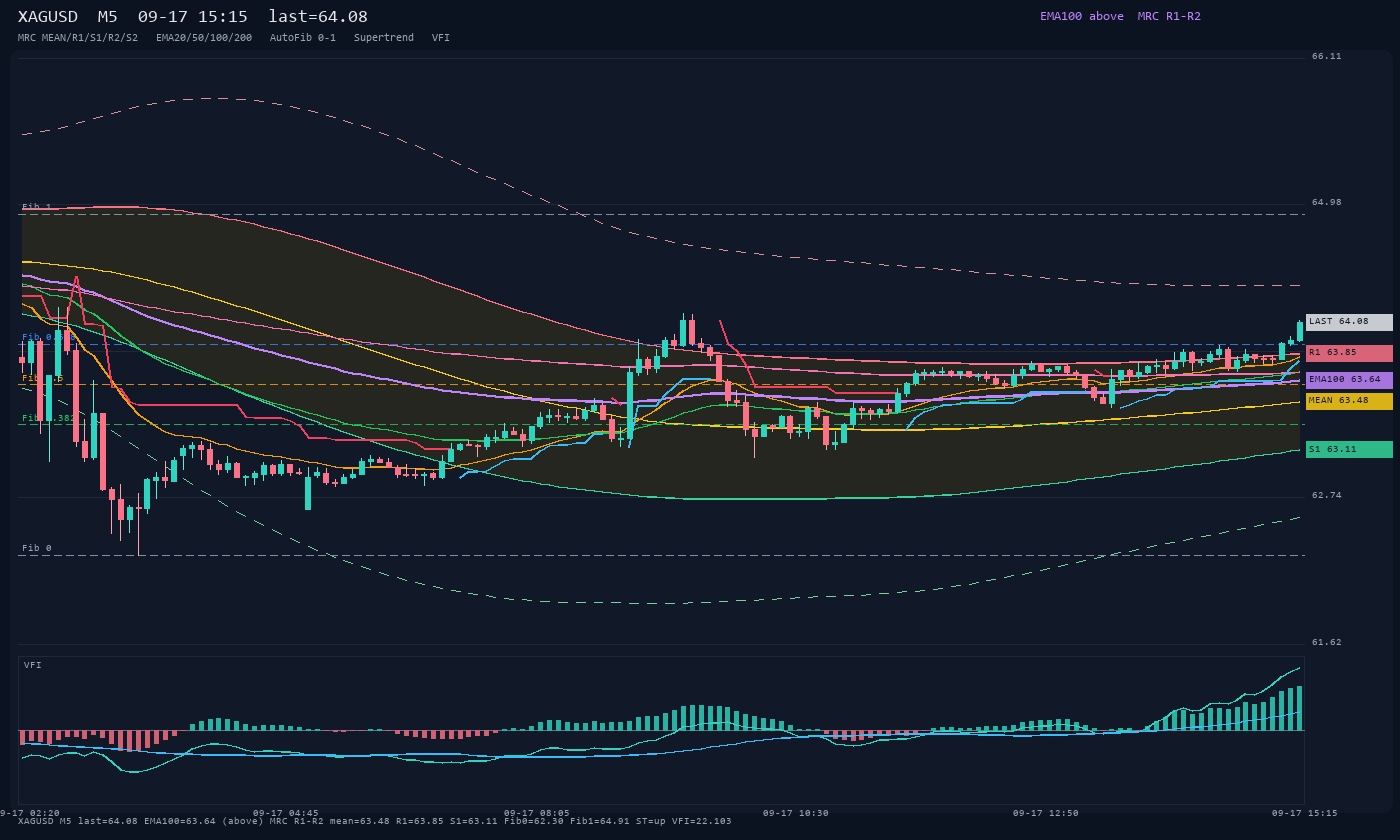Click the LAST 64.08 price tag

click(1349, 322)
